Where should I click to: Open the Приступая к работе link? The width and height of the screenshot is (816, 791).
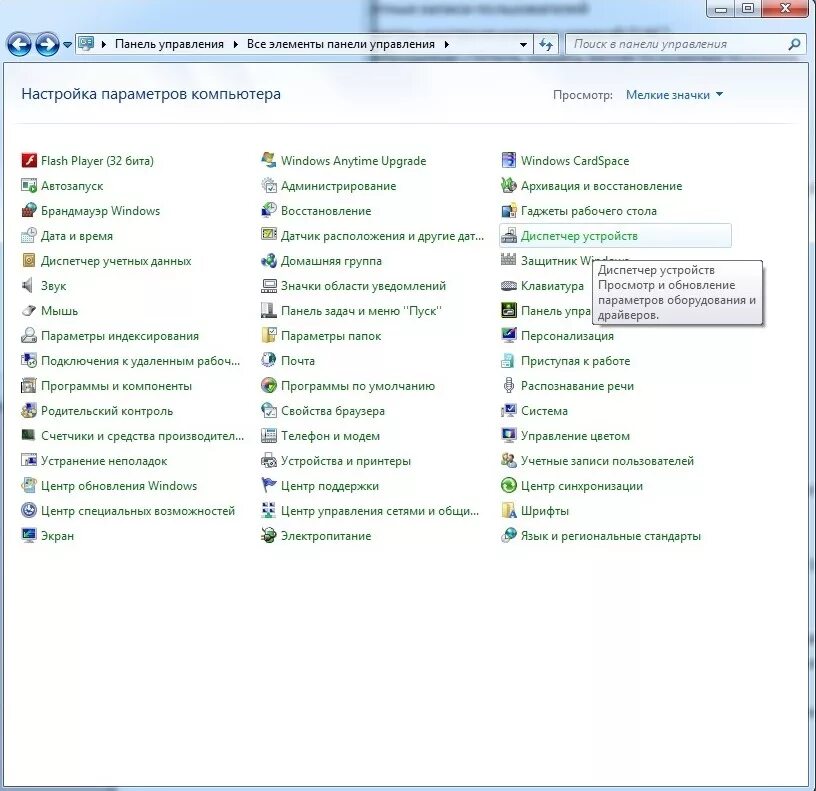(576, 361)
